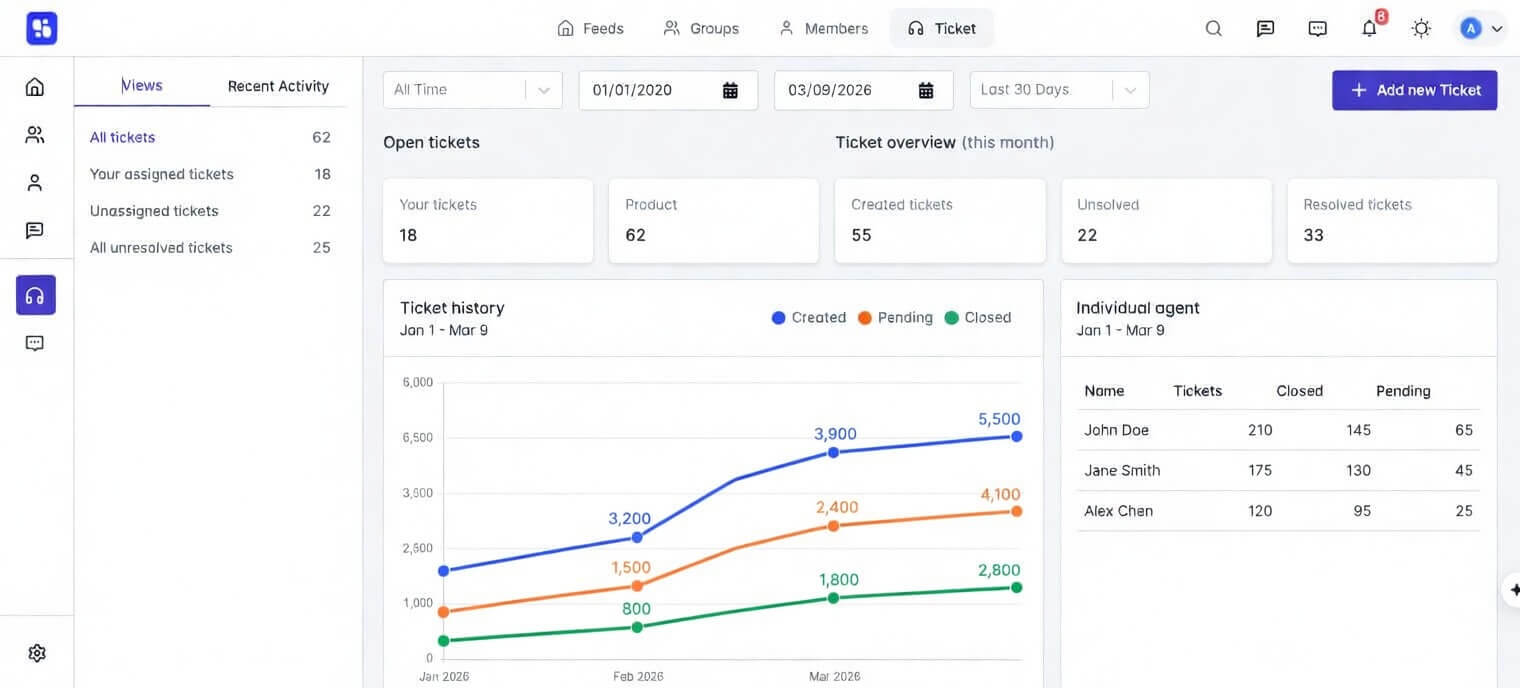Screen dimensions: 1520x688
Task: Open the groups icon in left sidebar
Action: (x=35, y=135)
